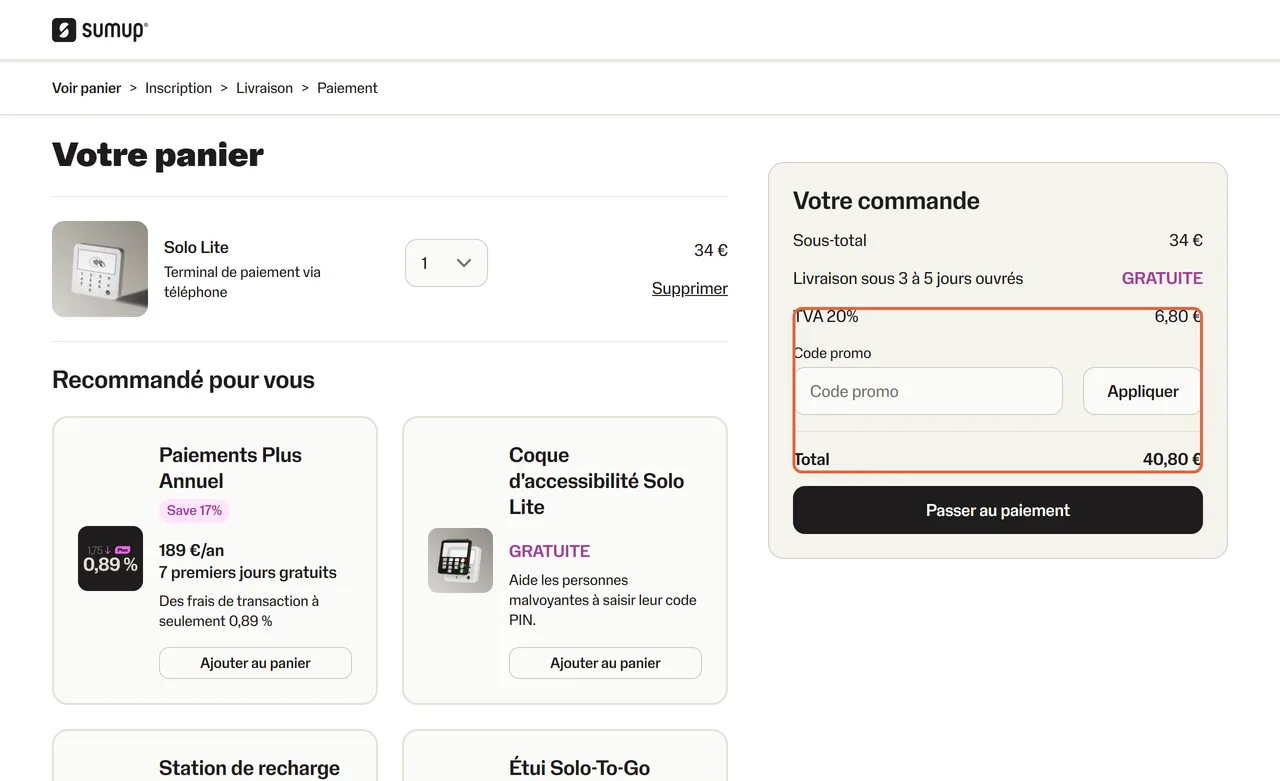Open the Solo Lite quantity selector
Viewport: 1280px width, 781px height.
(x=446, y=263)
